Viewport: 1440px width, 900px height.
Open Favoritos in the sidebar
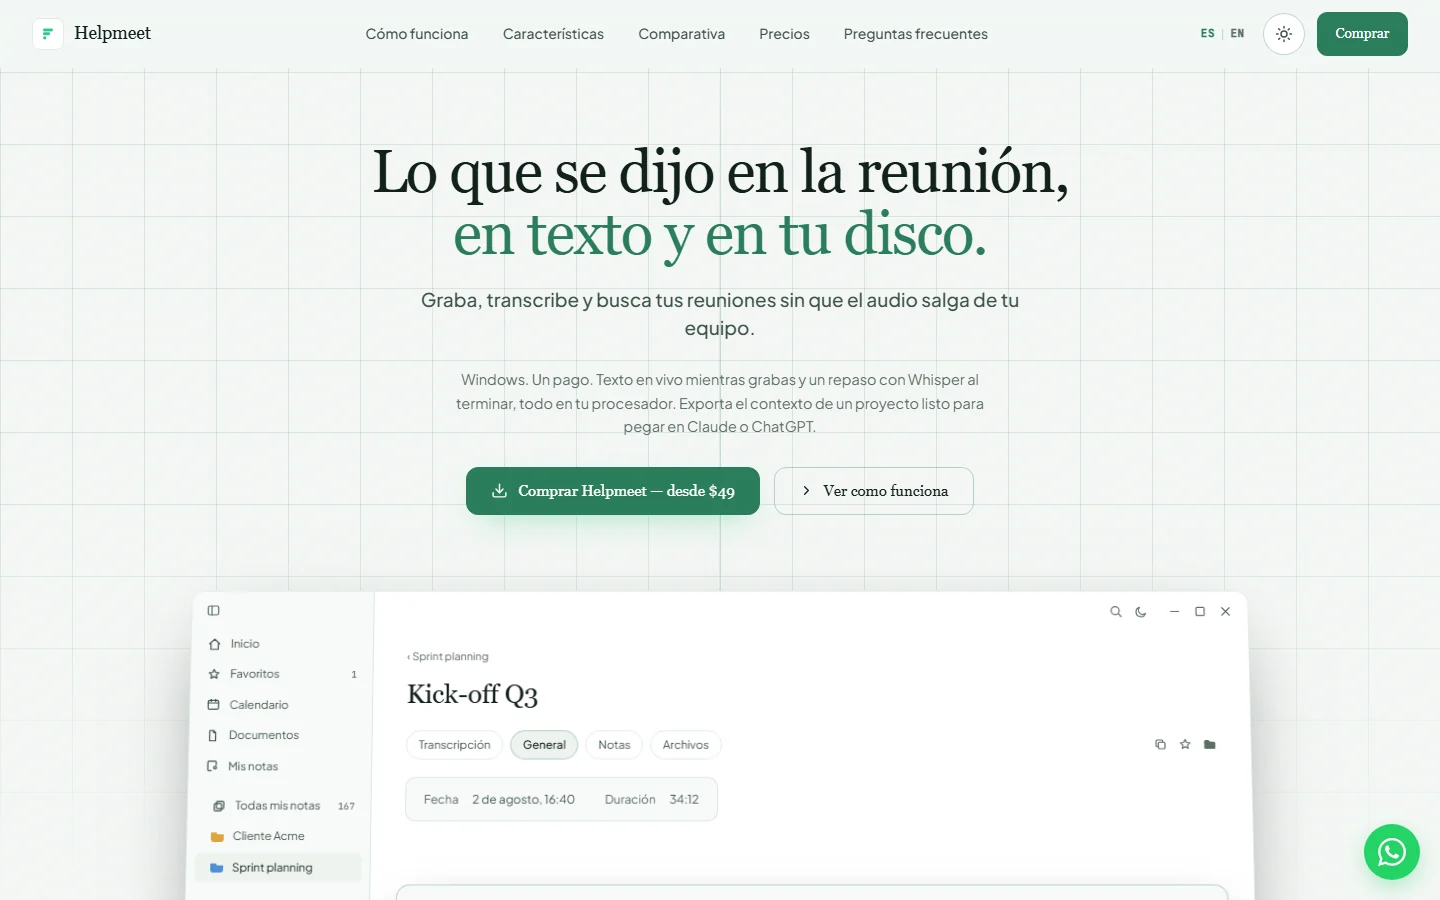tap(283, 674)
